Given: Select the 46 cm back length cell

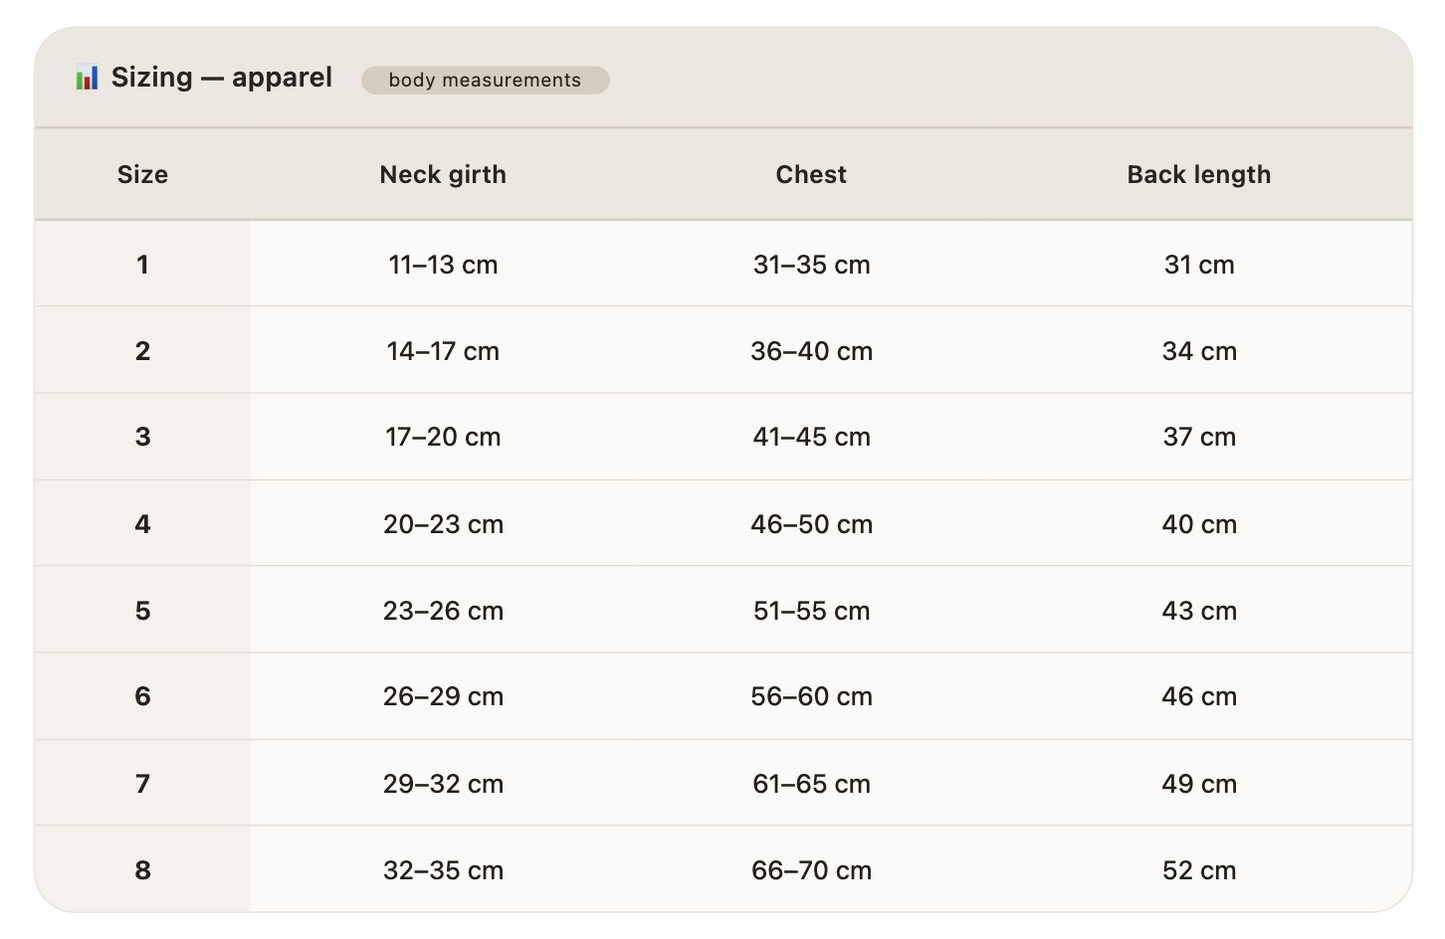Looking at the screenshot, I should tap(1199, 697).
